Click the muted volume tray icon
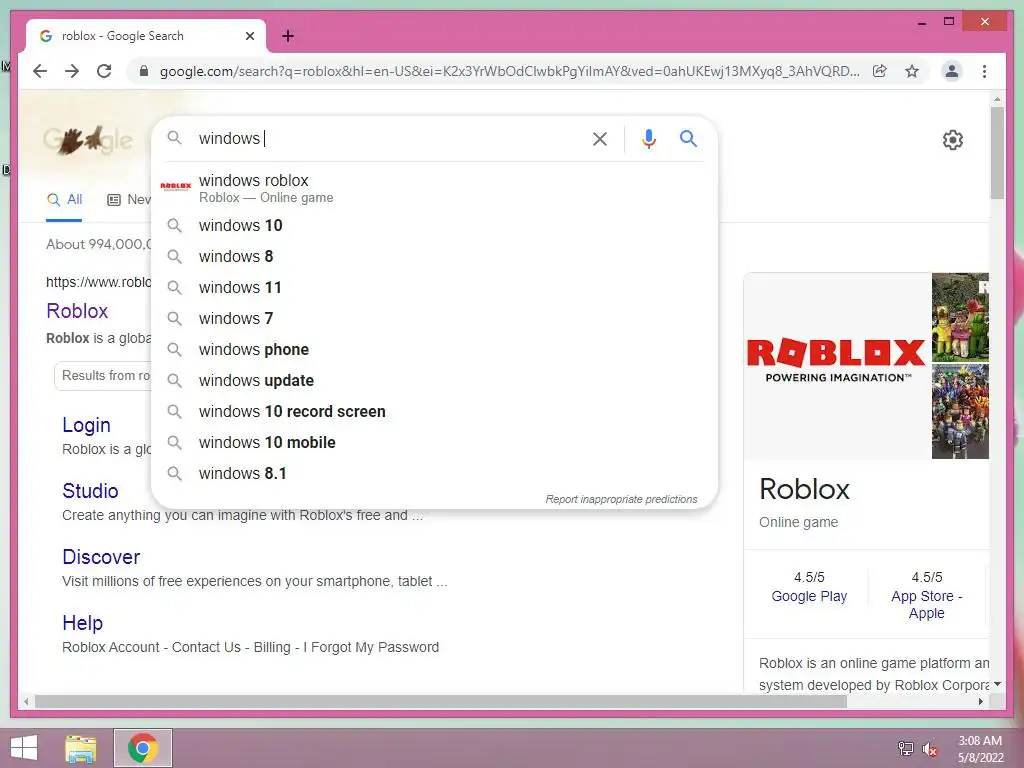 pos(930,749)
